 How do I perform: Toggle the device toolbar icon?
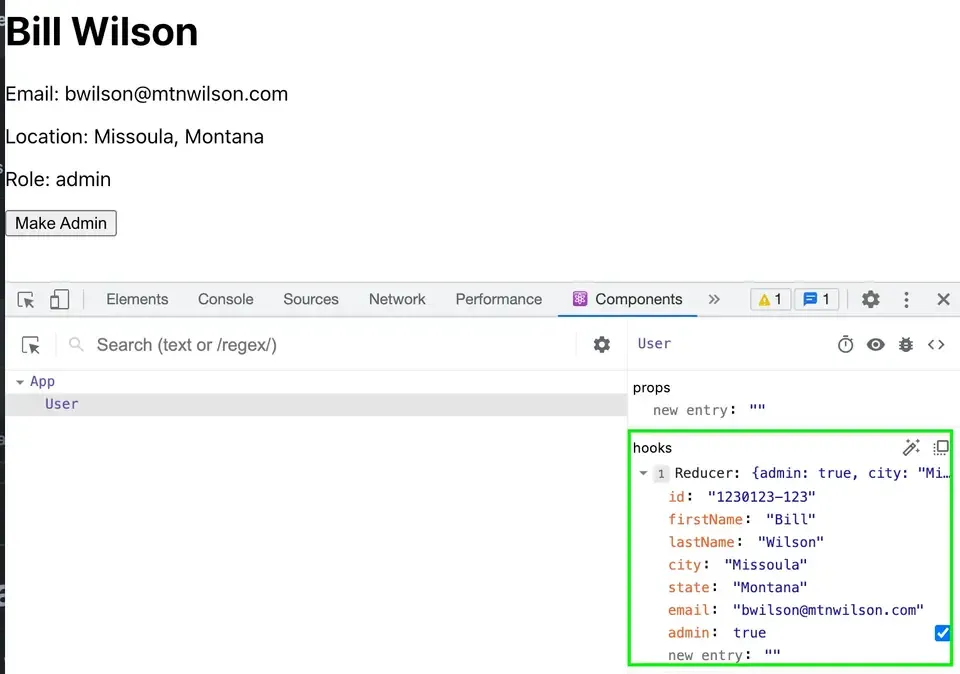pos(59,300)
